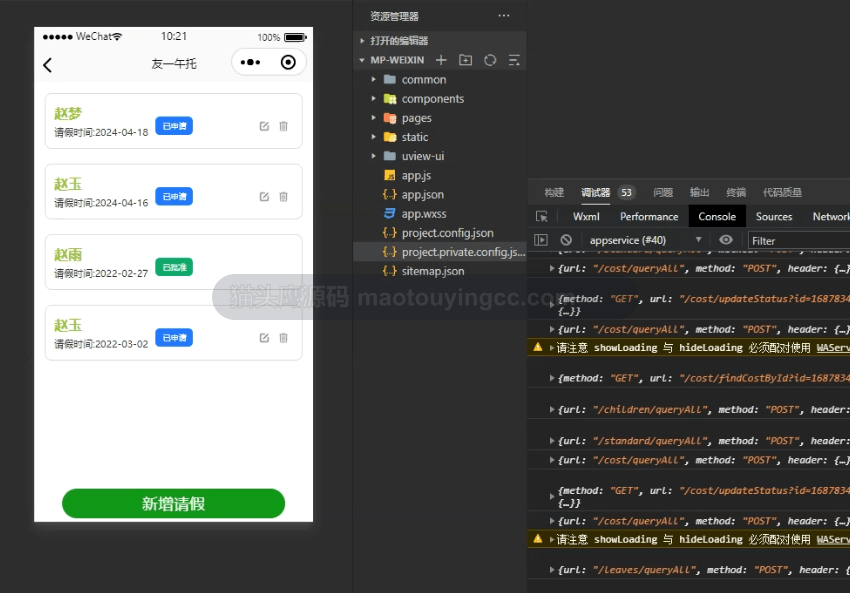Activate the element inspector picker
Screen dimensions: 850x593
tap(542, 217)
